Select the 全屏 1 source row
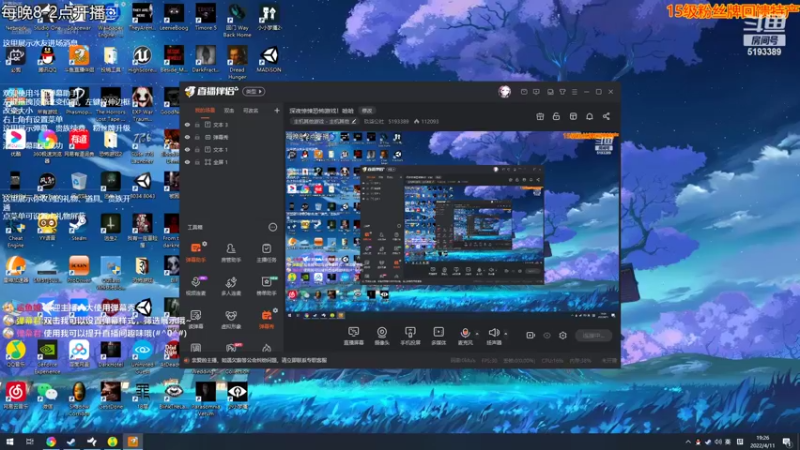 click(x=232, y=162)
